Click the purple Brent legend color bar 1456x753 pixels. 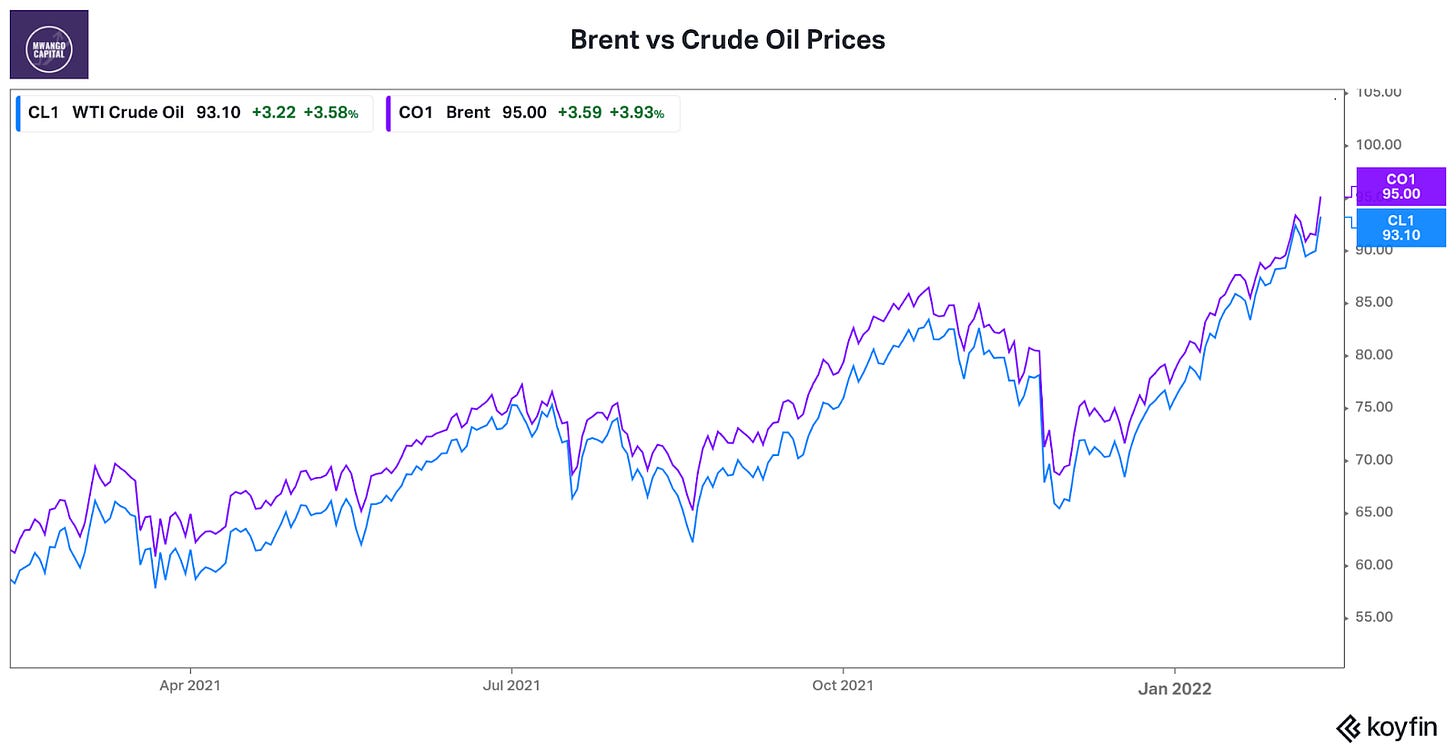[389, 112]
